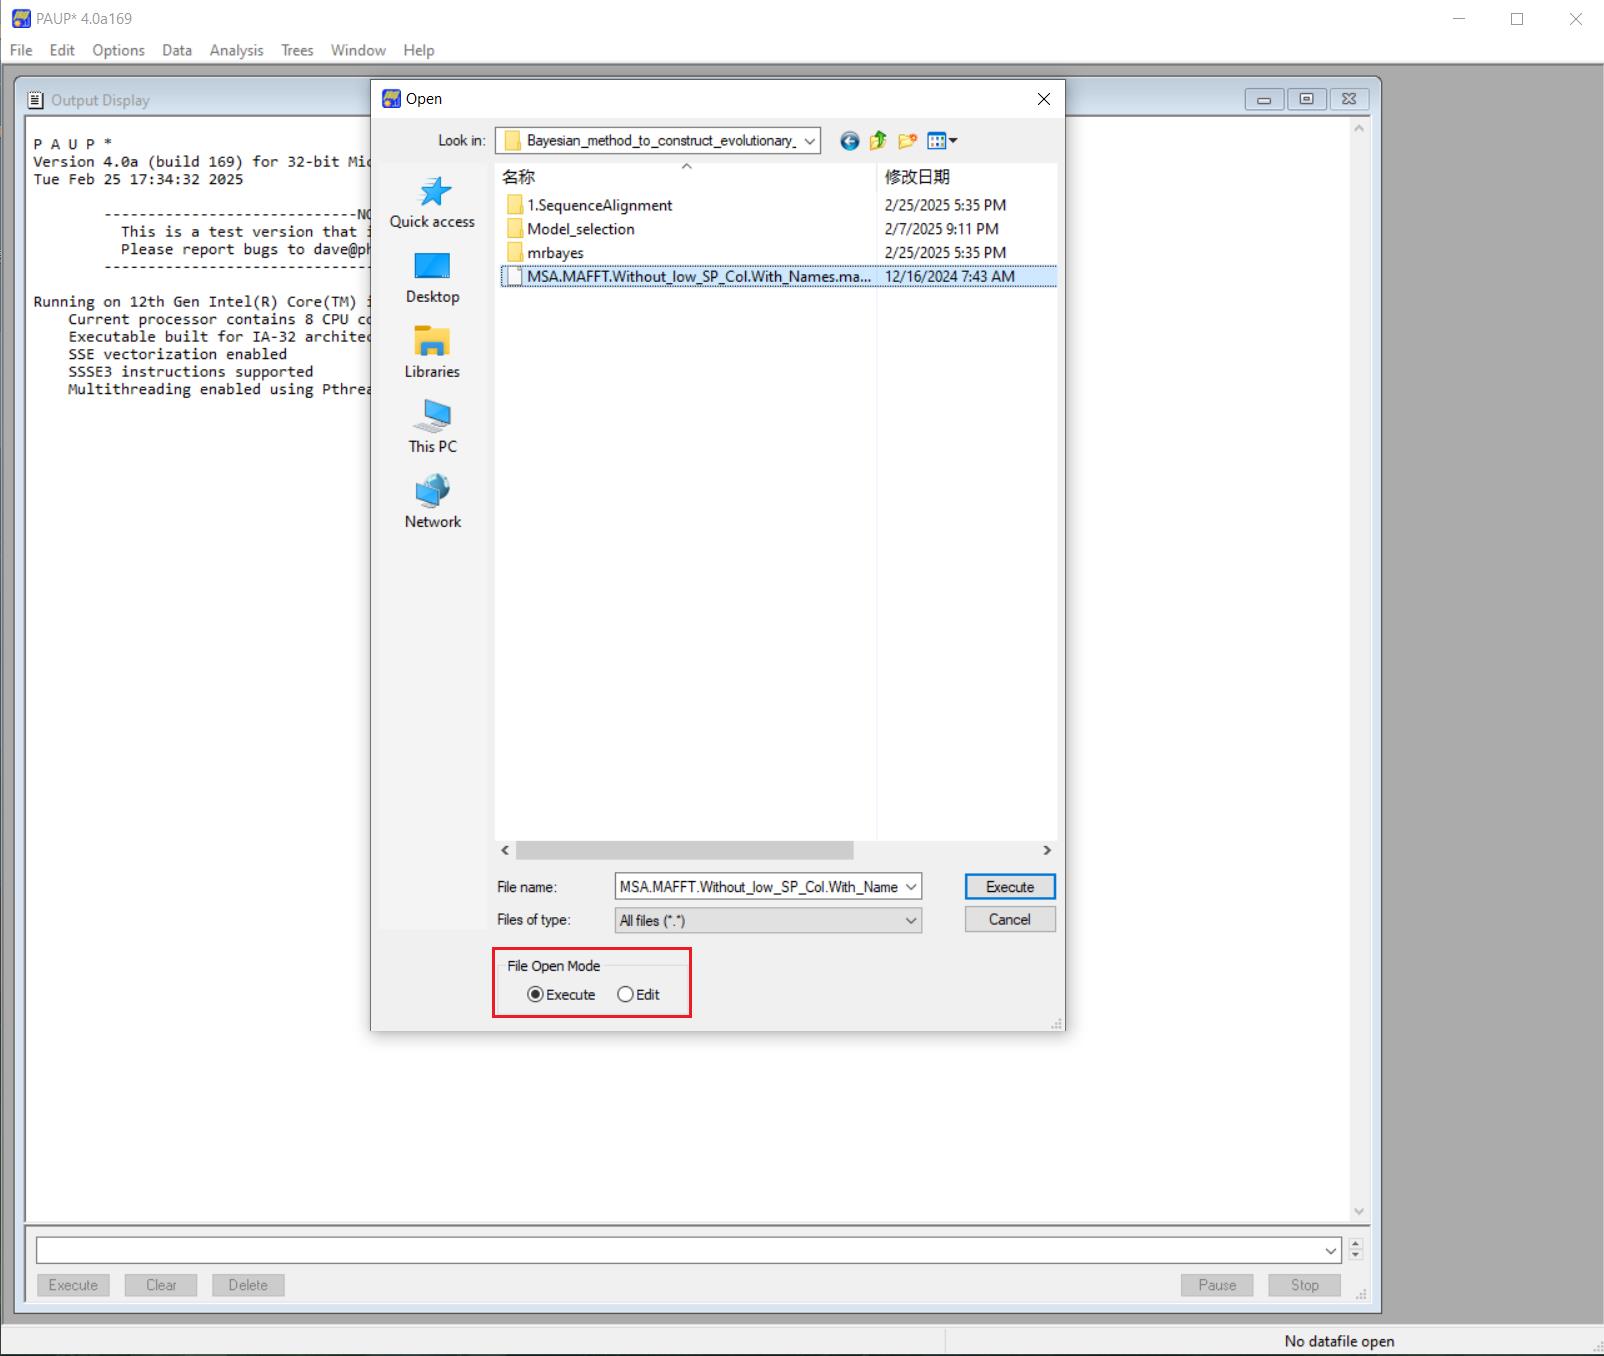Click Execute button in Open dialog
Screen dimensions: 1604x1356
pos(1010,887)
